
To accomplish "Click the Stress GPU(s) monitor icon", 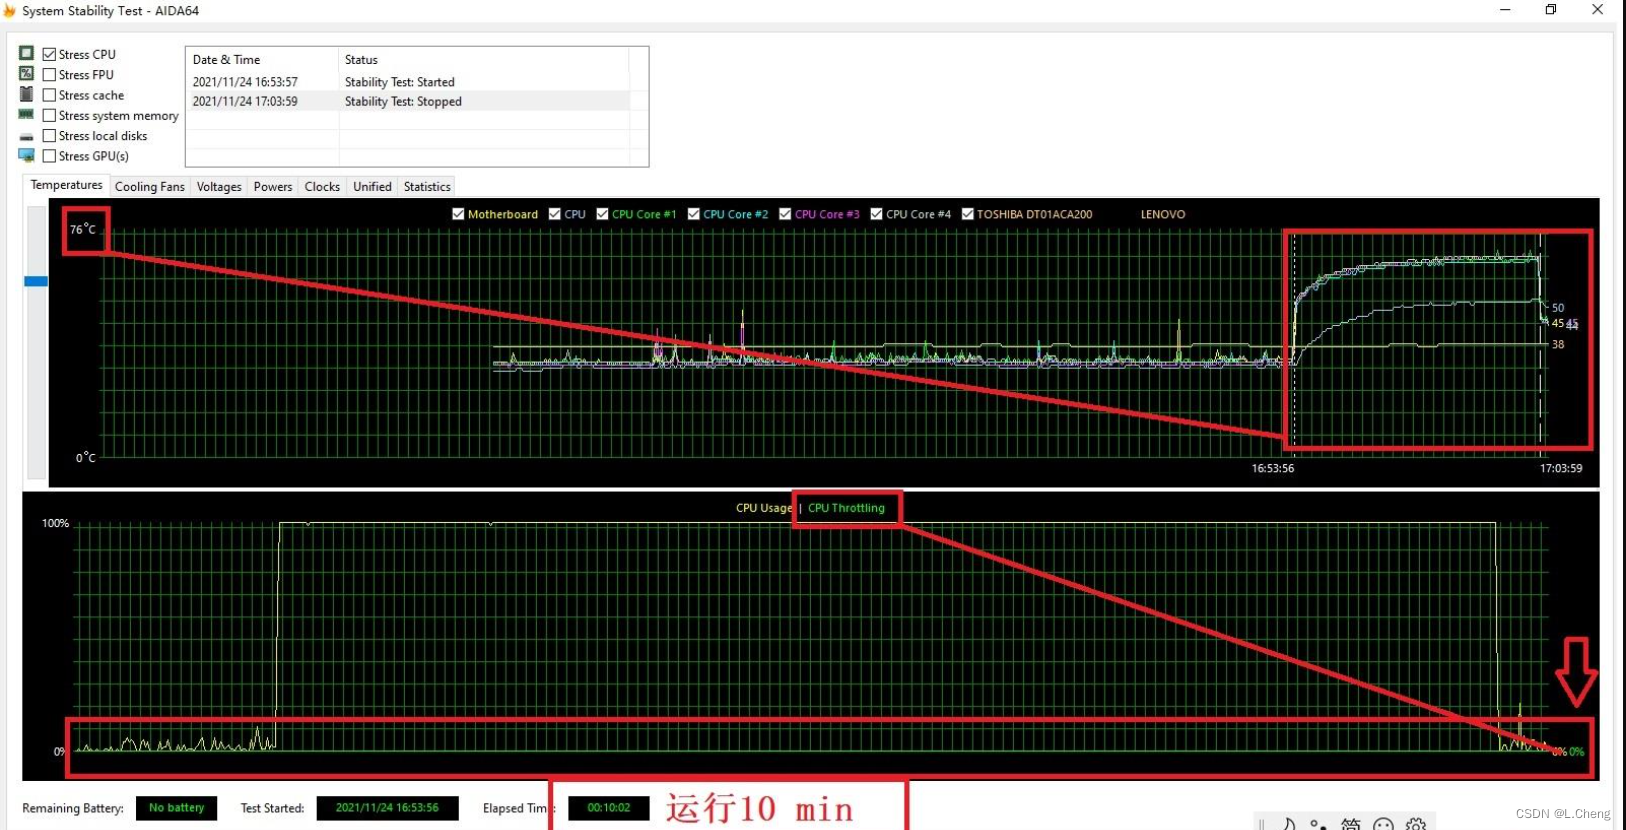I will pyautogui.click(x=26, y=155).
